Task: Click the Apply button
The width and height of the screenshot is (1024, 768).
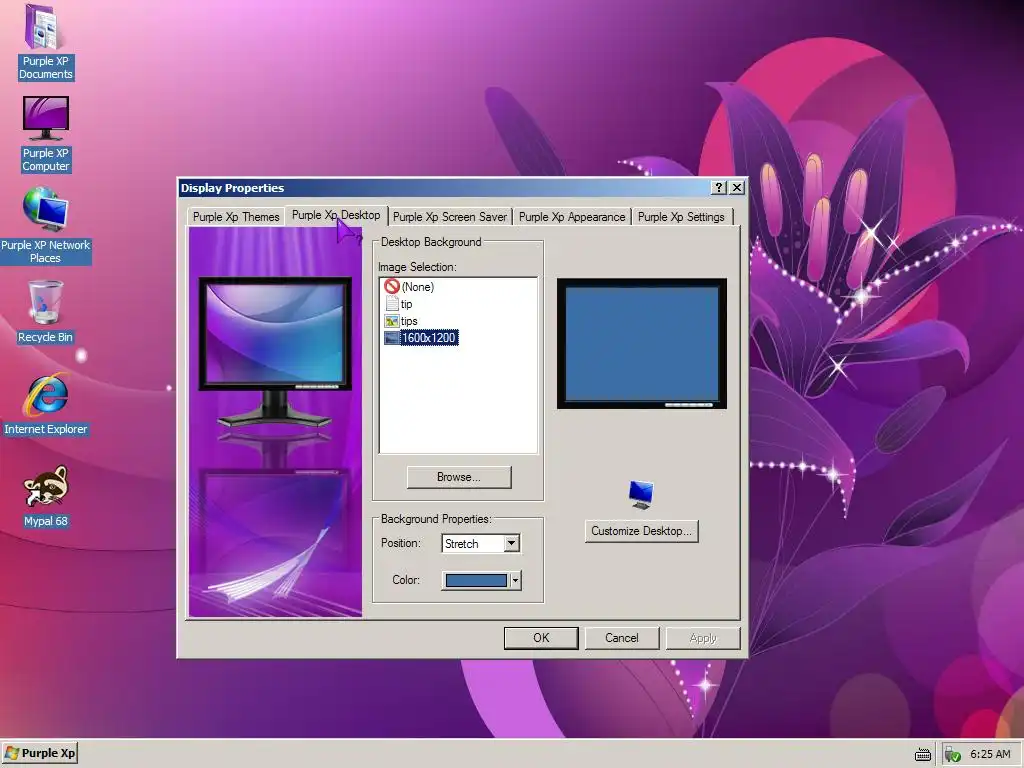Action: pyautogui.click(x=703, y=638)
